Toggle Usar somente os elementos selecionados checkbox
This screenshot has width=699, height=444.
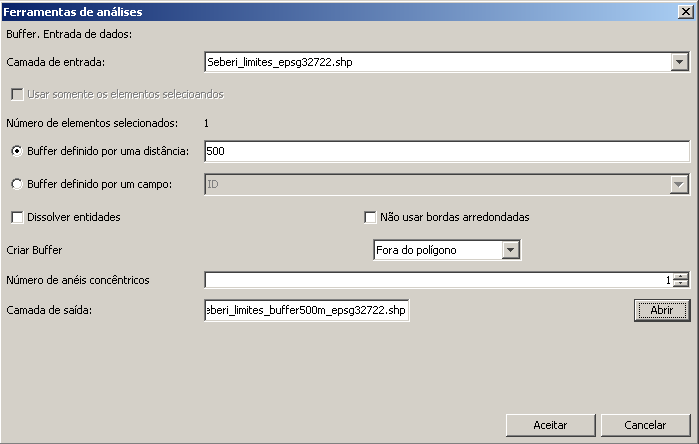point(17,94)
